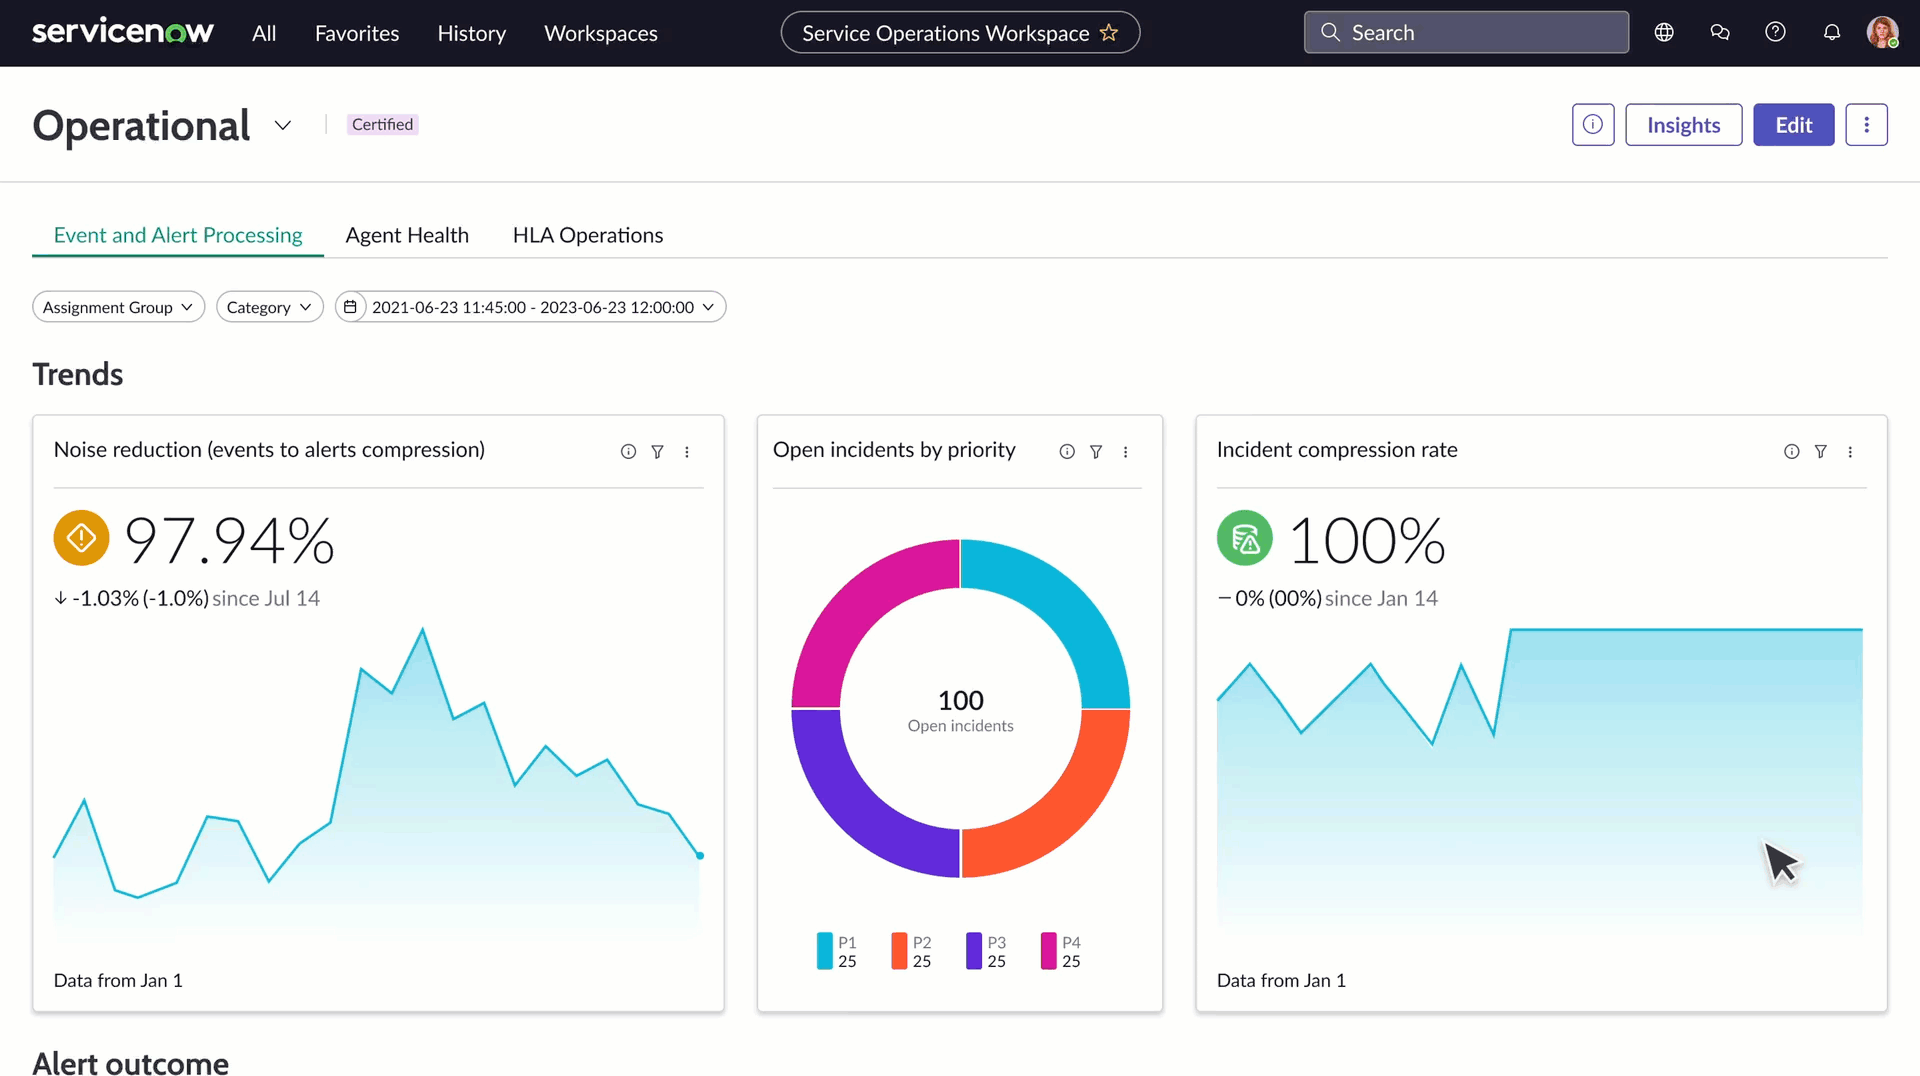Click the dashboard info icon button
Screen dimensions: 1920x1076
point(1593,124)
